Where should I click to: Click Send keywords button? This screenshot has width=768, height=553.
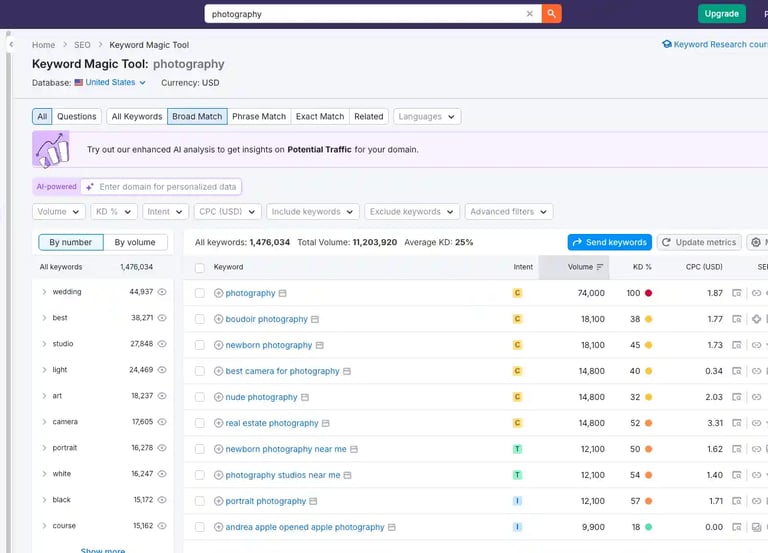click(x=609, y=242)
